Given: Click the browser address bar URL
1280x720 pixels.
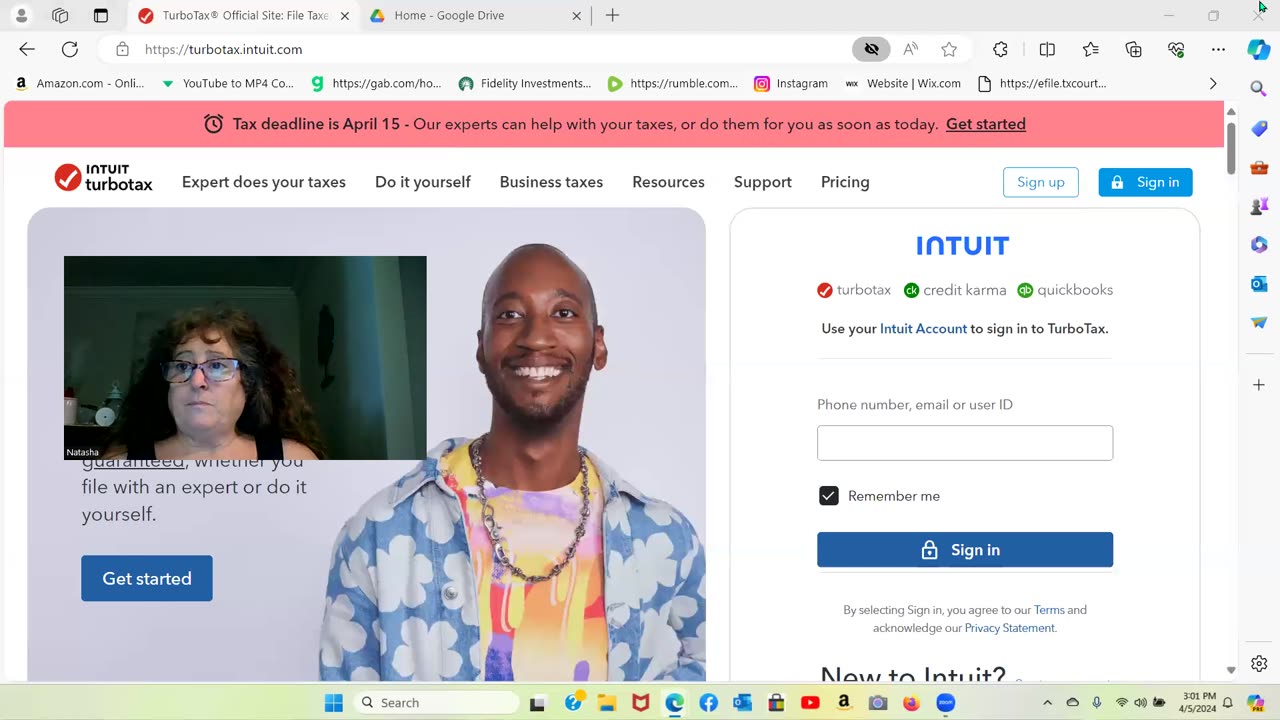Looking at the screenshot, I should [224, 49].
